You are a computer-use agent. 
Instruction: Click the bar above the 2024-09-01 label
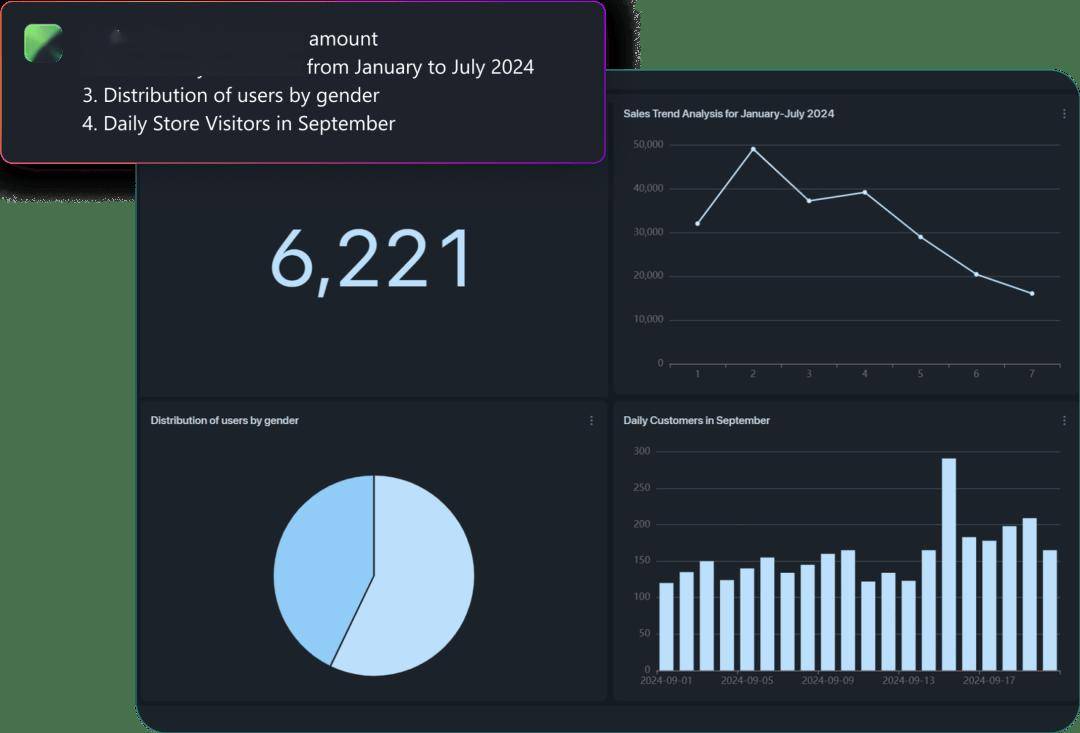click(x=666, y=626)
